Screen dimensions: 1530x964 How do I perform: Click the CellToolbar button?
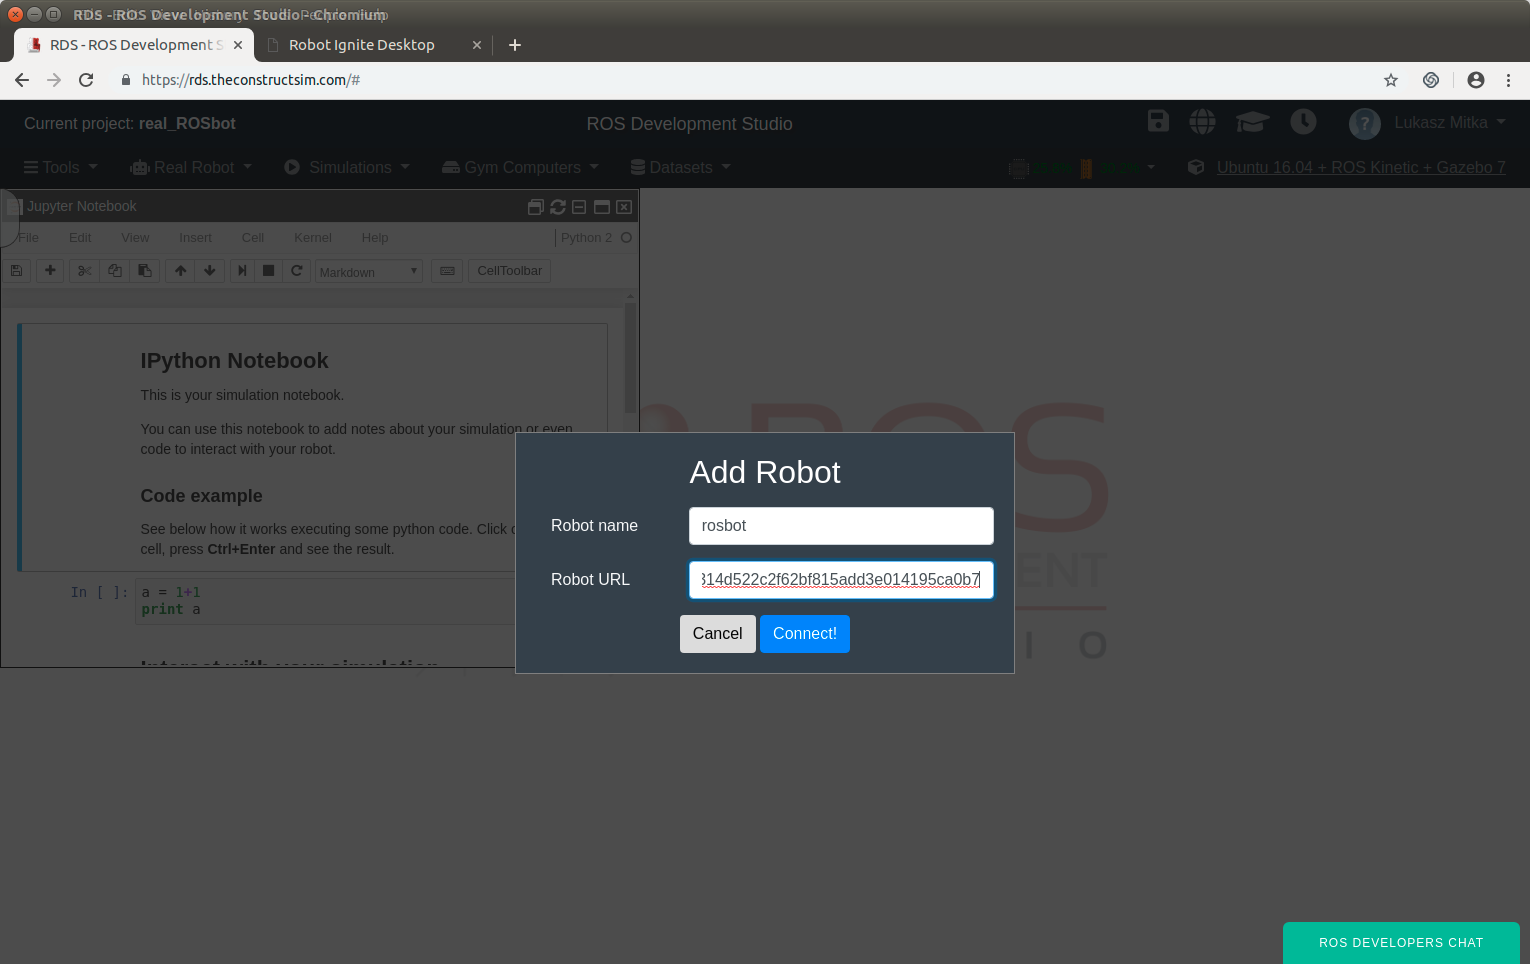coord(509,271)
